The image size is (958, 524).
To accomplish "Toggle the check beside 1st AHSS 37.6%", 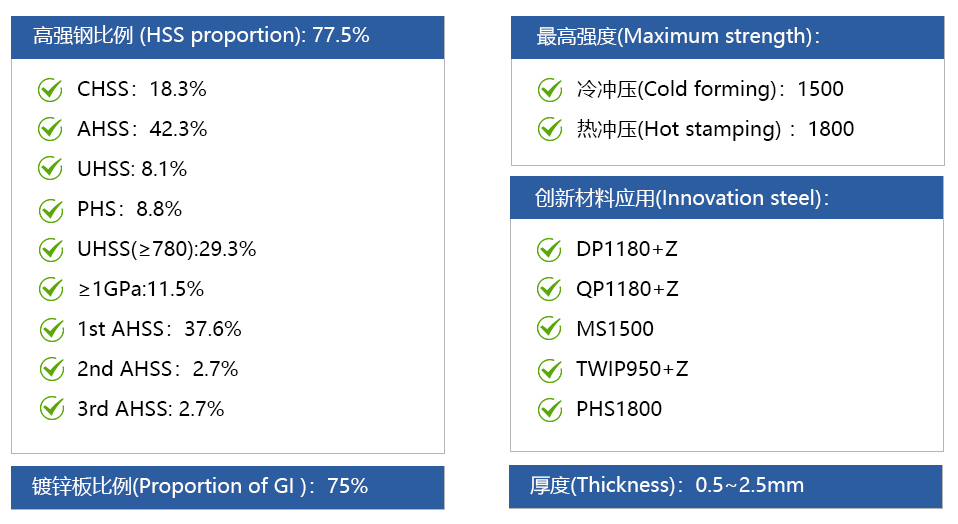I will click(51, 330).
